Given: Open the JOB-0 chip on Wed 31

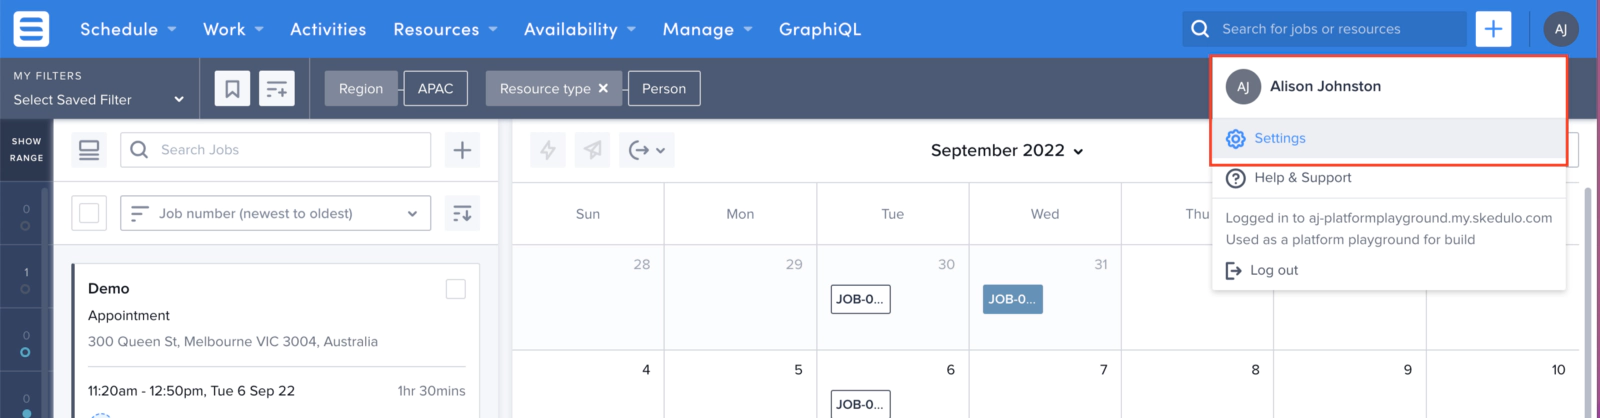Looking at the screenshot, I should 1013,299.
